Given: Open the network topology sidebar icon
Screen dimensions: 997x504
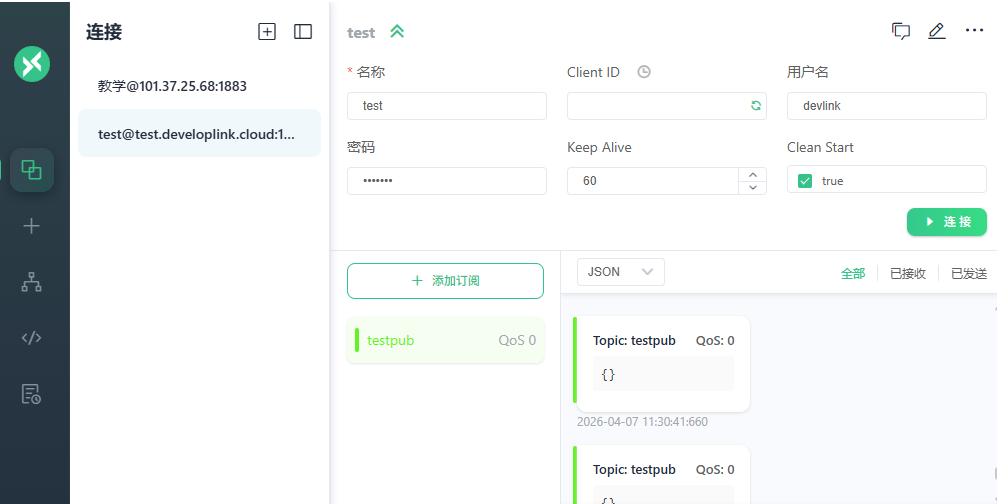Looking at the screenshot, I should coord(31,282).
